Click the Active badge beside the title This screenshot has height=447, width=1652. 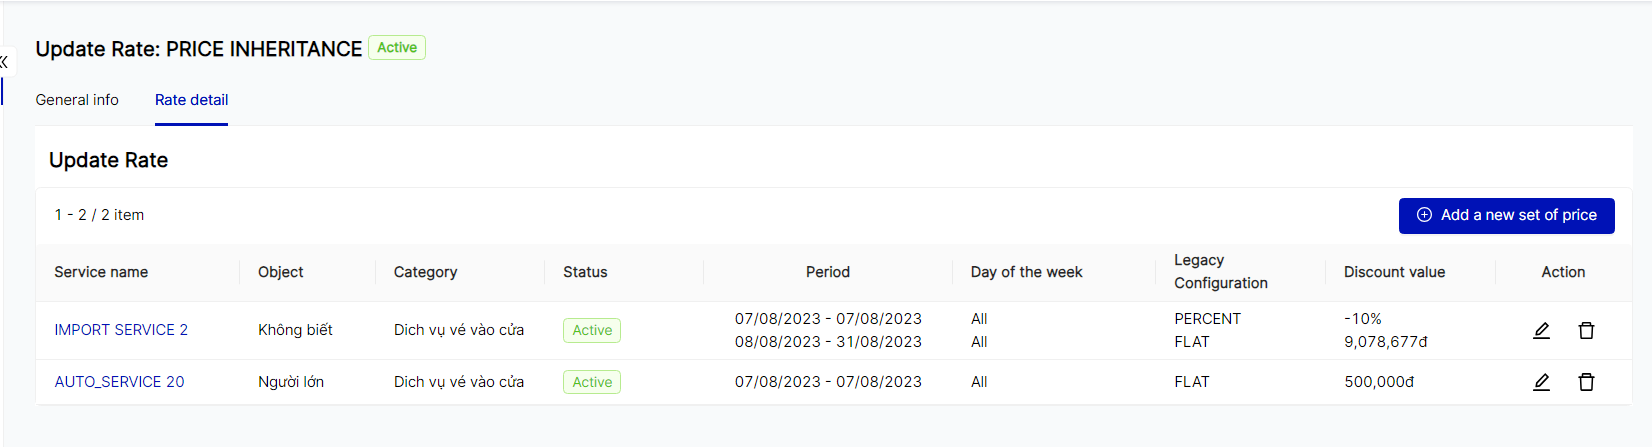coord(397,48)
